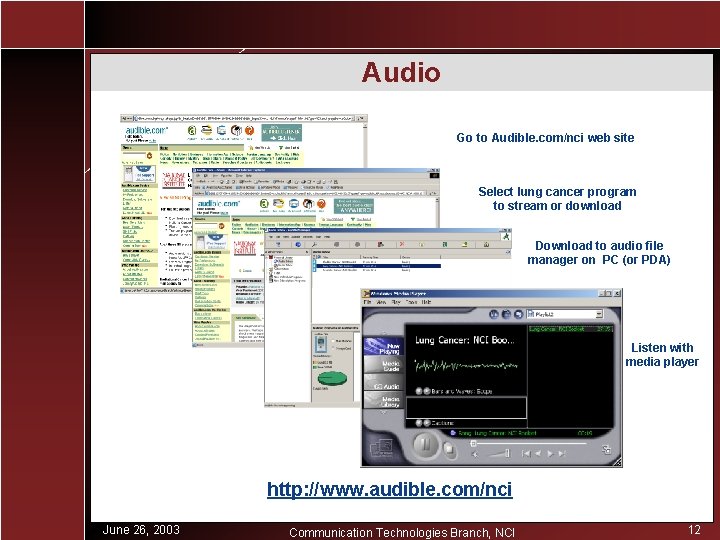Click the orange Help icon in back browser page
The image size is (720, 540).
249,131
